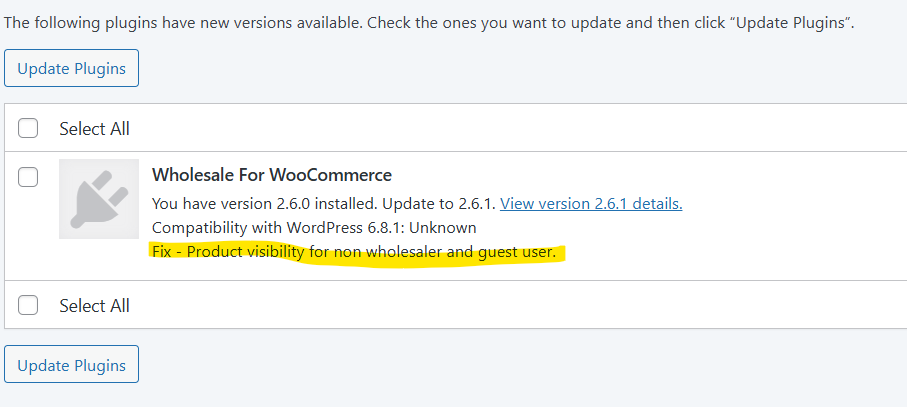Open the View version 2.6.1 details link

coord(591,204)
